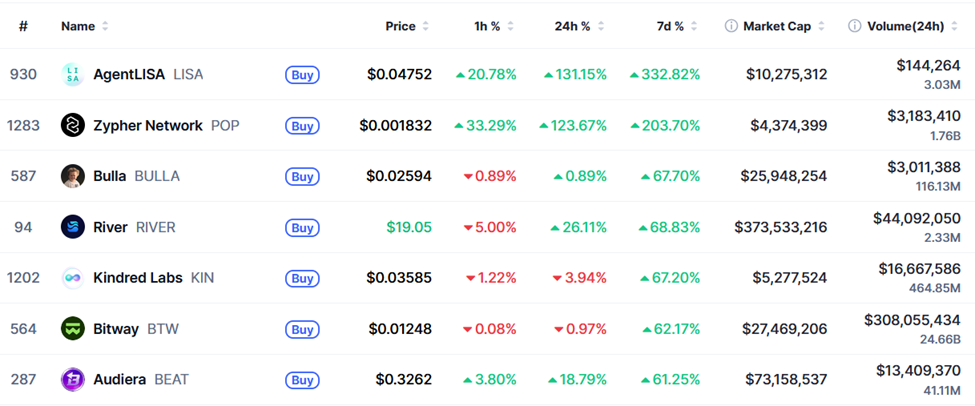This screenshot has width=975, height=406.
Task: Click the Market Cap info icon
Action: coord(731,26)
